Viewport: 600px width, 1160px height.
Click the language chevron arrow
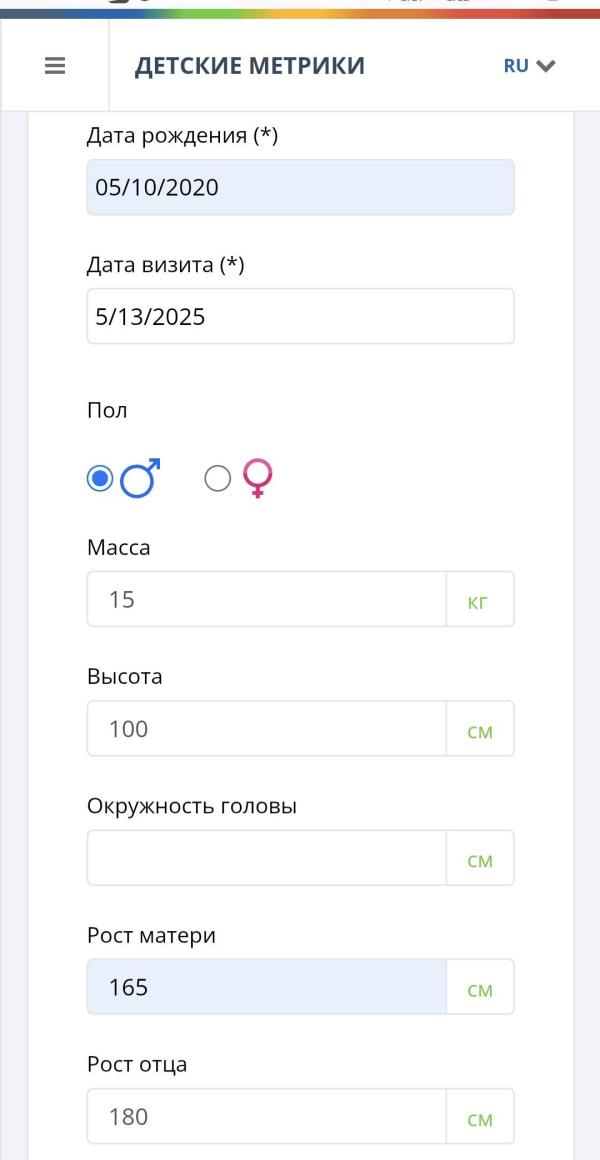click(x=545, y=67)
